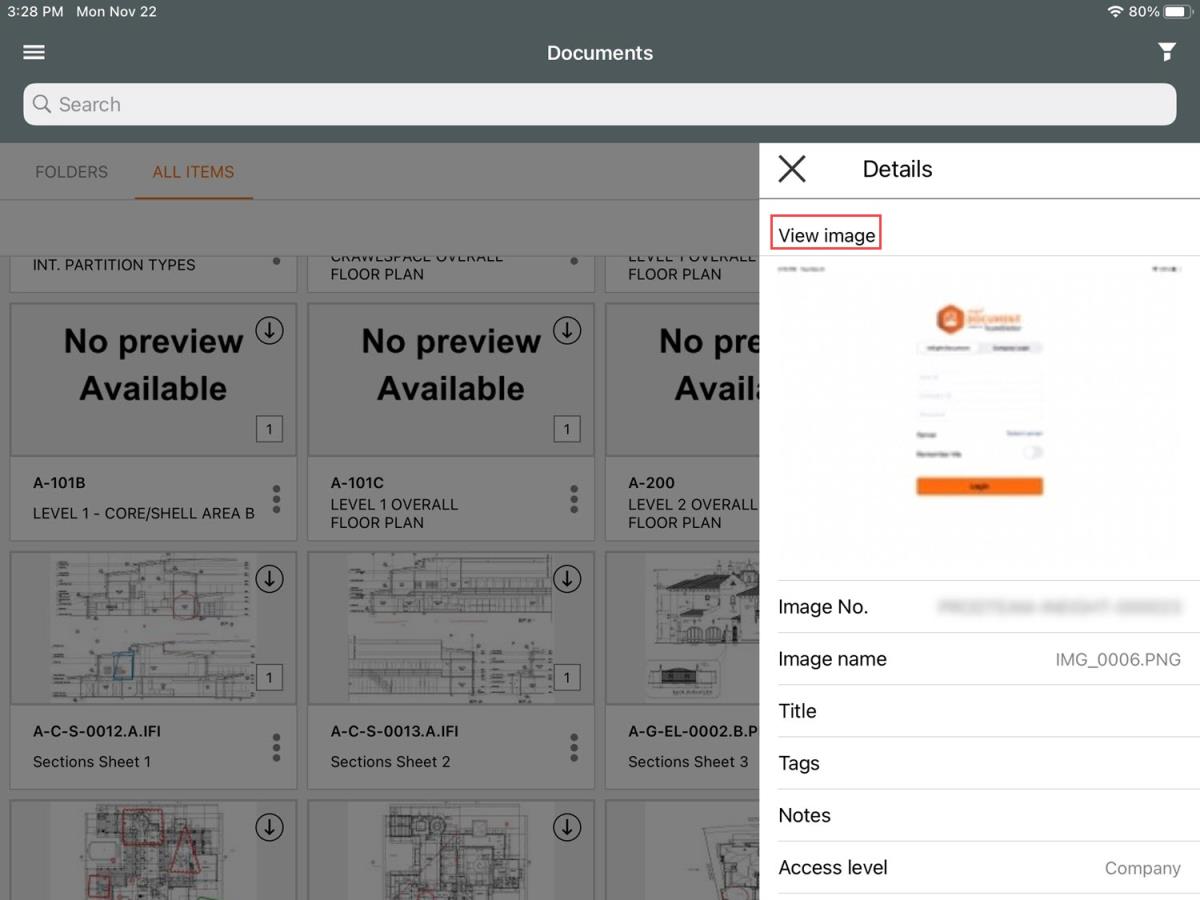Viewport: 1200px width, 900px height.
Task: Open the filter funnel icon
Action: click(x=1166, y=52)
